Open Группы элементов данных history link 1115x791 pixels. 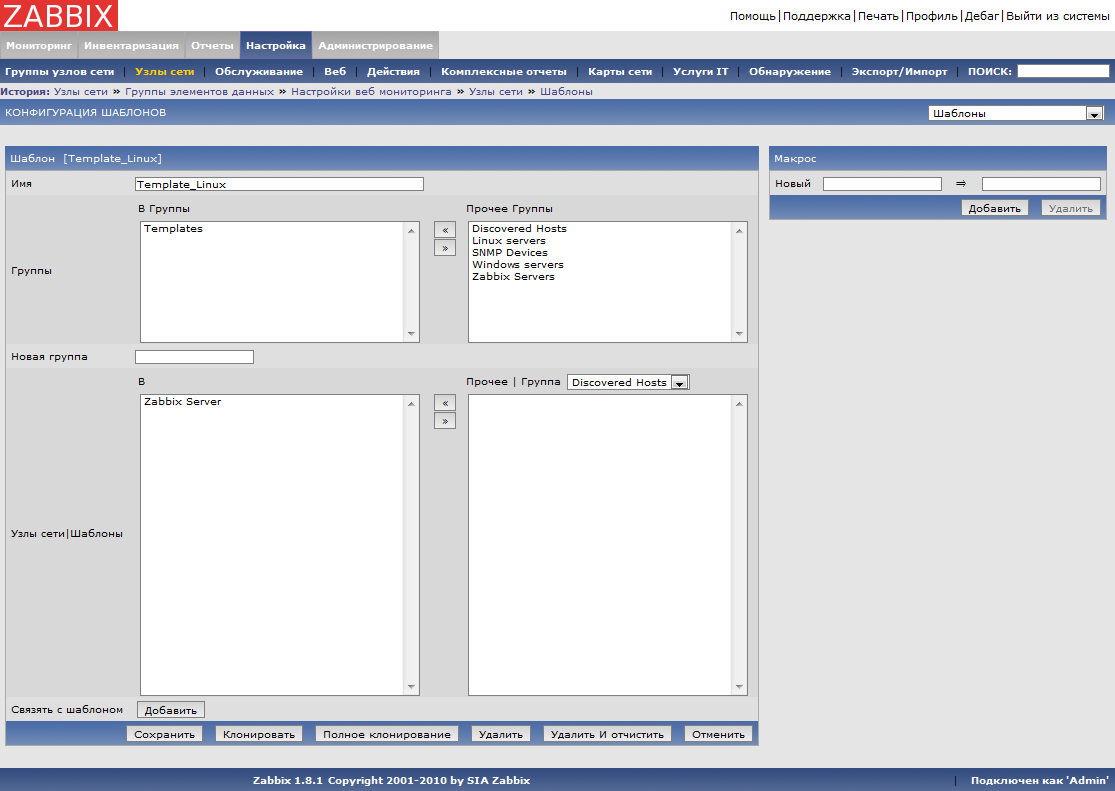pyautogui.click(x=199, y=91)
